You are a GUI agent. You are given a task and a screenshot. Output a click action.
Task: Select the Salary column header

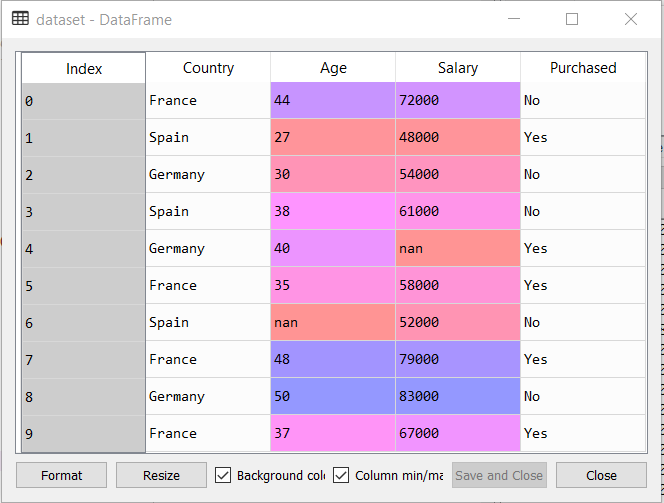point(458,68)
